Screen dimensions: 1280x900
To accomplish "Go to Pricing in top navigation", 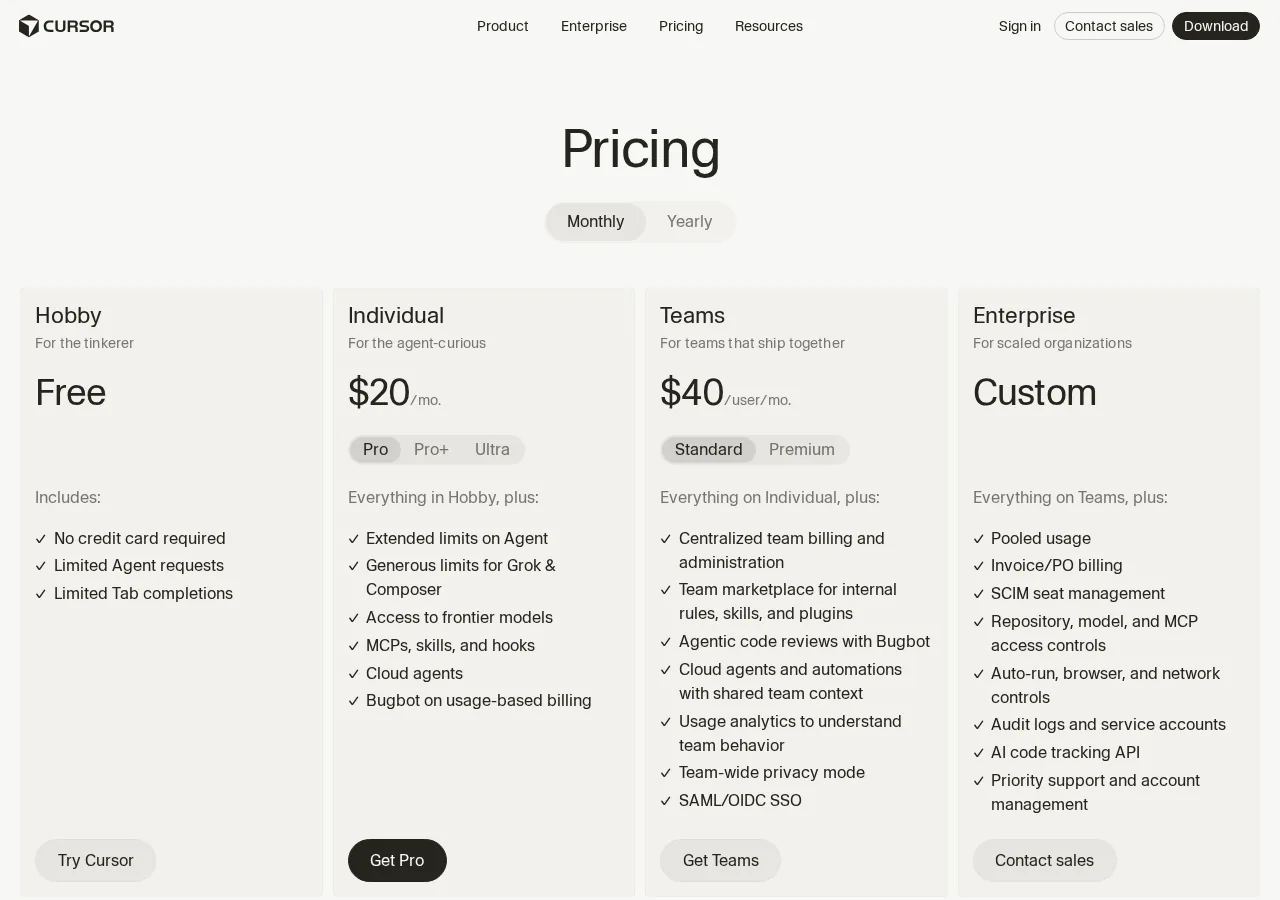I will point(681,26).
